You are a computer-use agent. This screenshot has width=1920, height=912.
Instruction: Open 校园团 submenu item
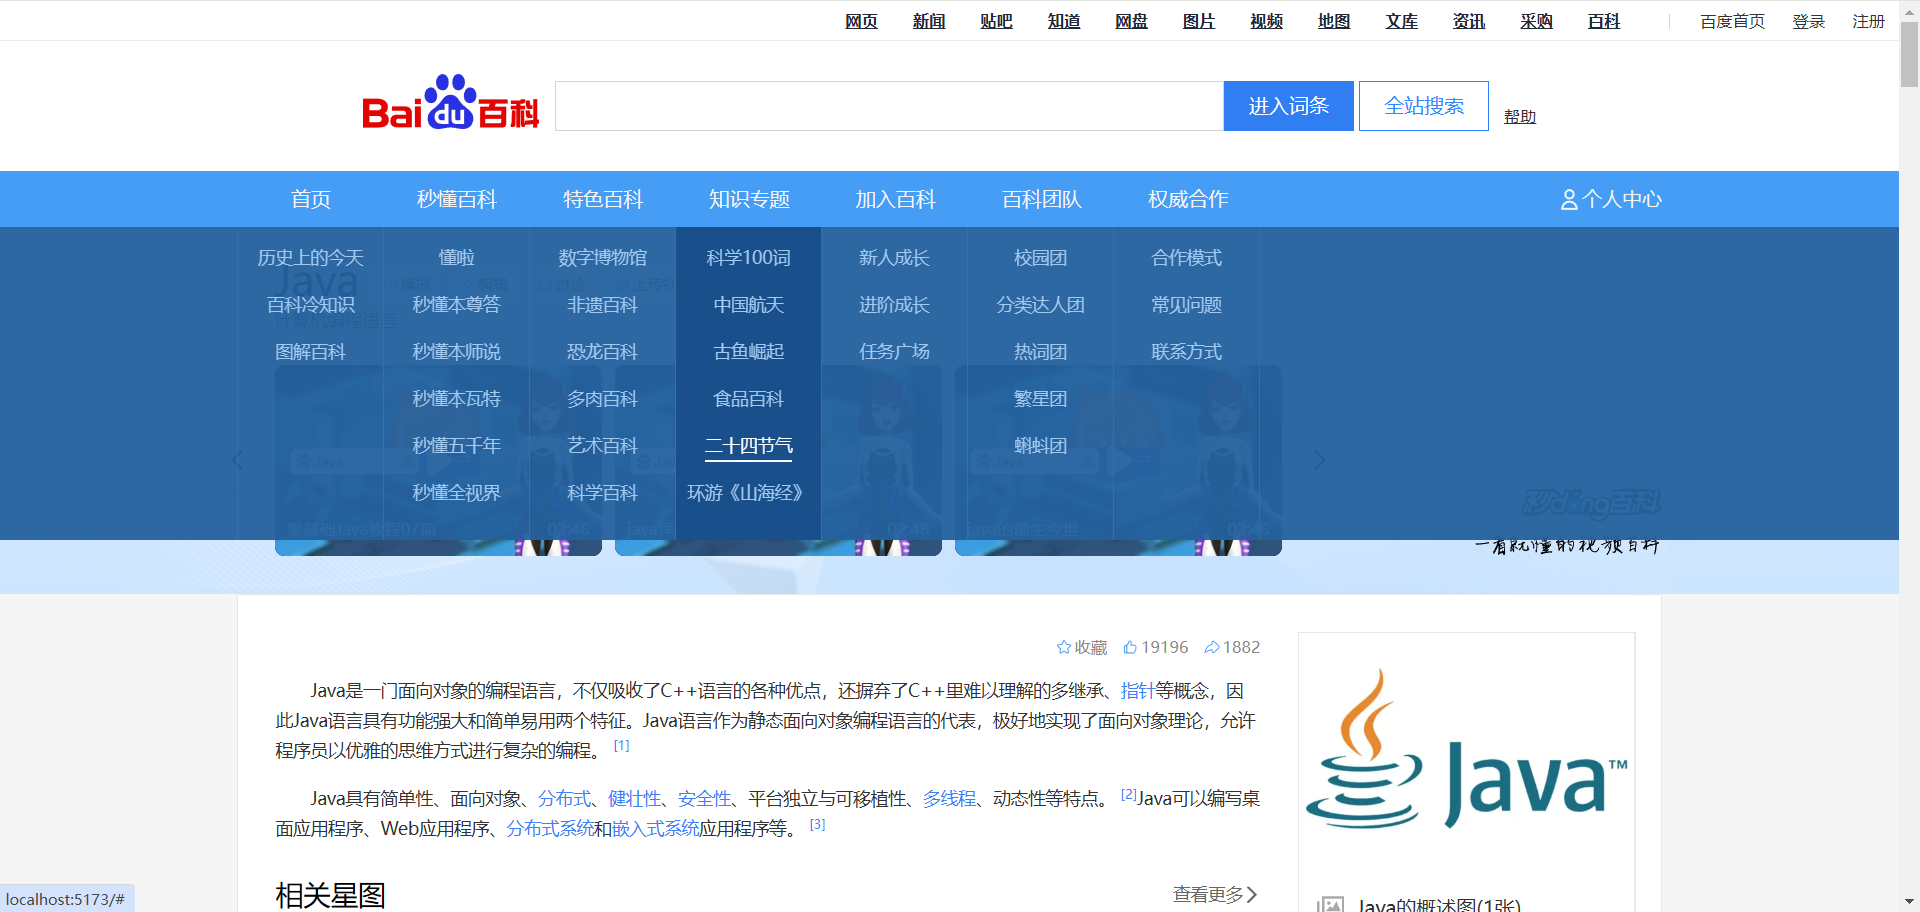coord(1041,258)
